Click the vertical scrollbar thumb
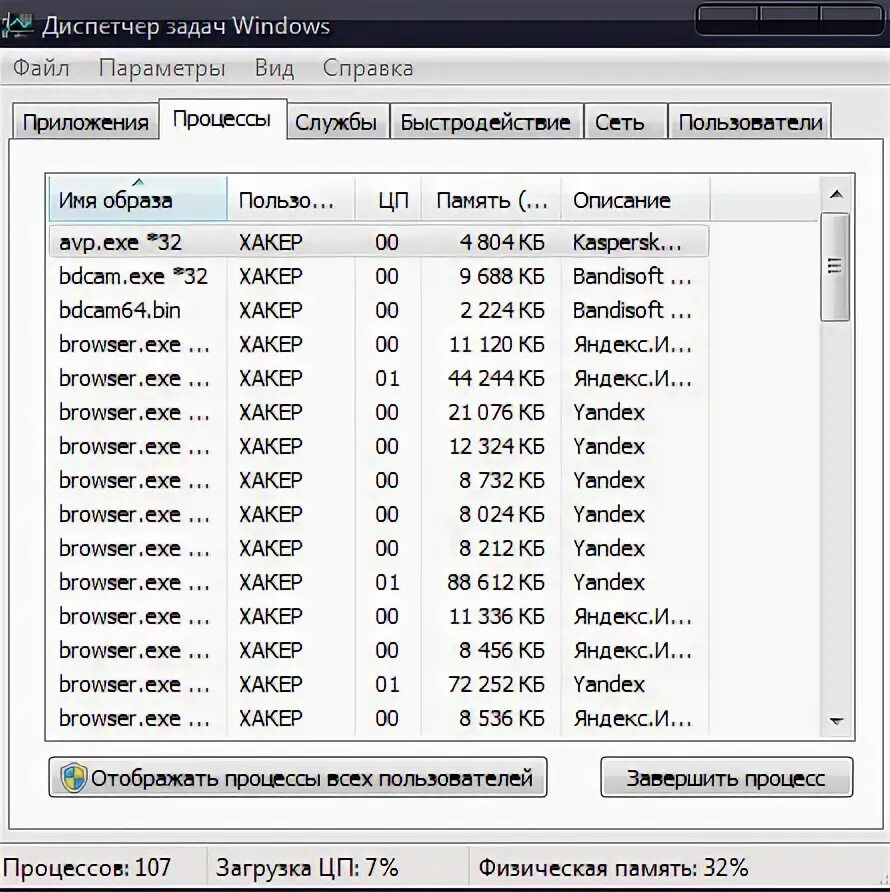 pyautogui.click(x=835, y=267)
